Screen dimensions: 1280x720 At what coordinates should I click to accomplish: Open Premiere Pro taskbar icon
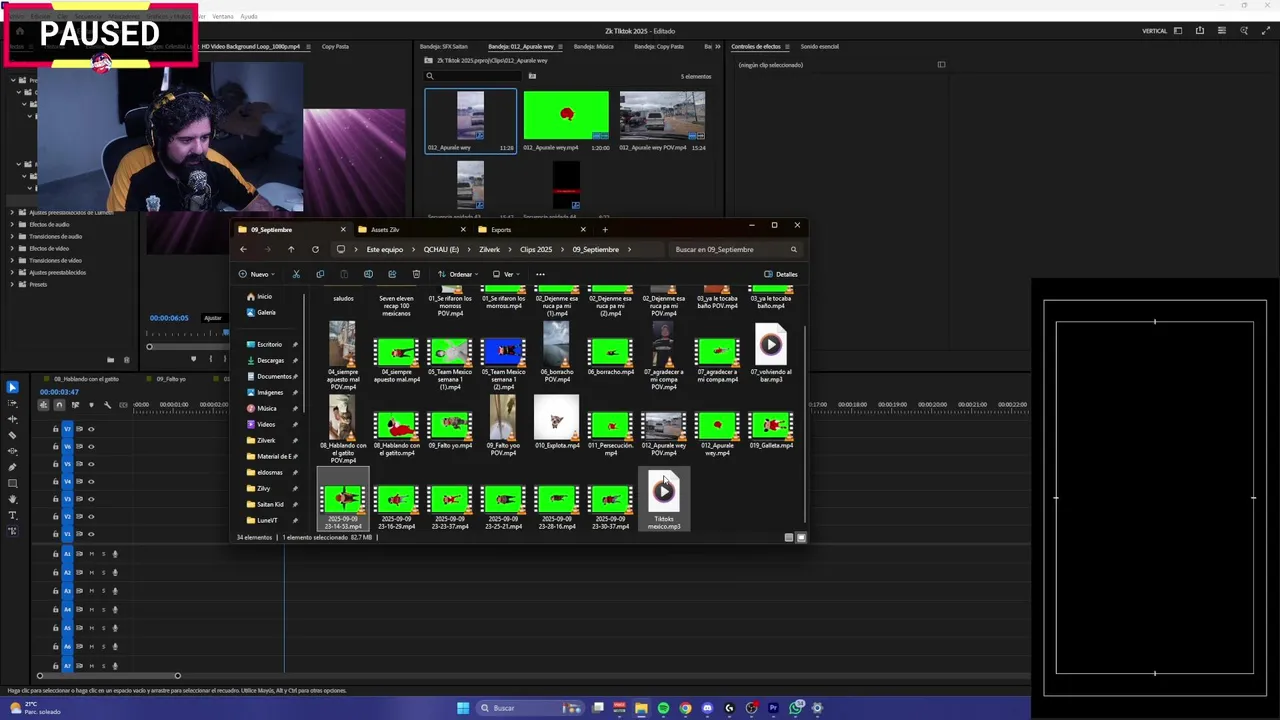pos(773,708)
